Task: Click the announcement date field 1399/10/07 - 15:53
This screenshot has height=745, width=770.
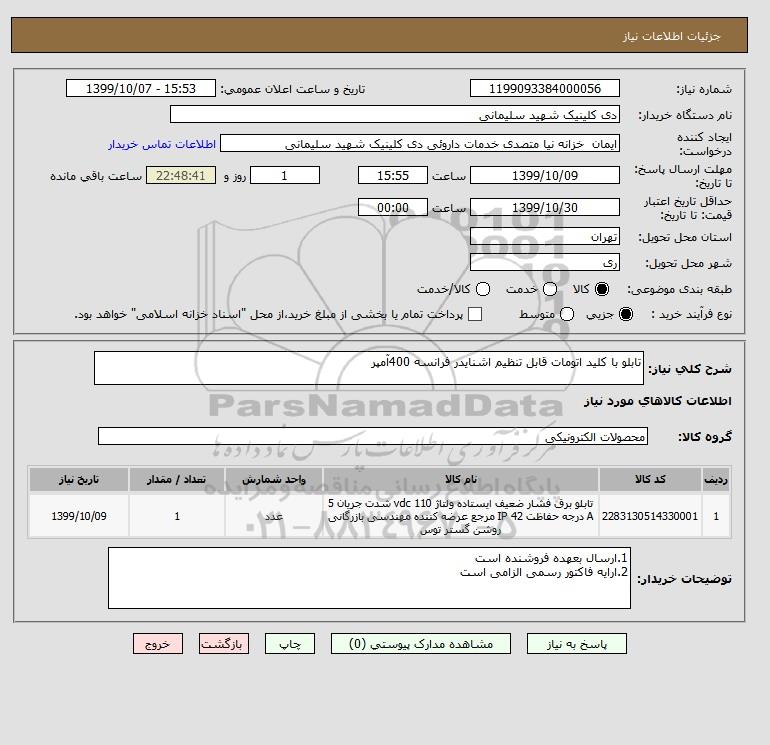Action: click(141, 88)
